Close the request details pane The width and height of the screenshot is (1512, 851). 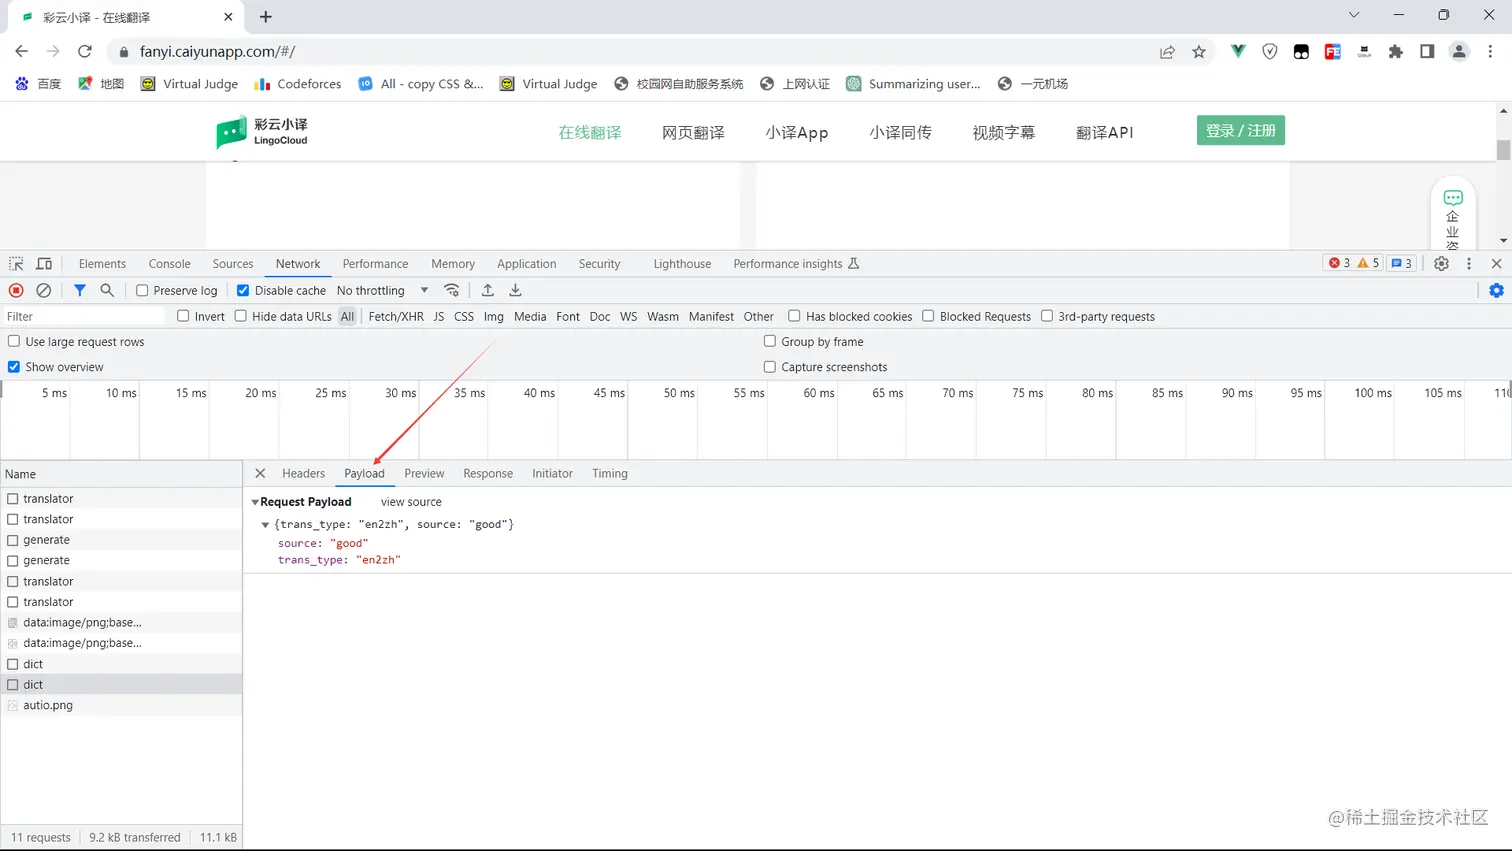tap(260, 473)
